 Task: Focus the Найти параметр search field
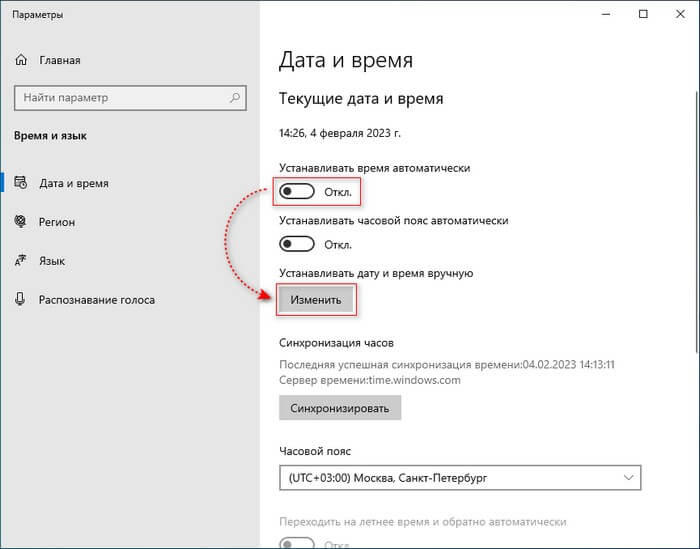pos(130,98)
